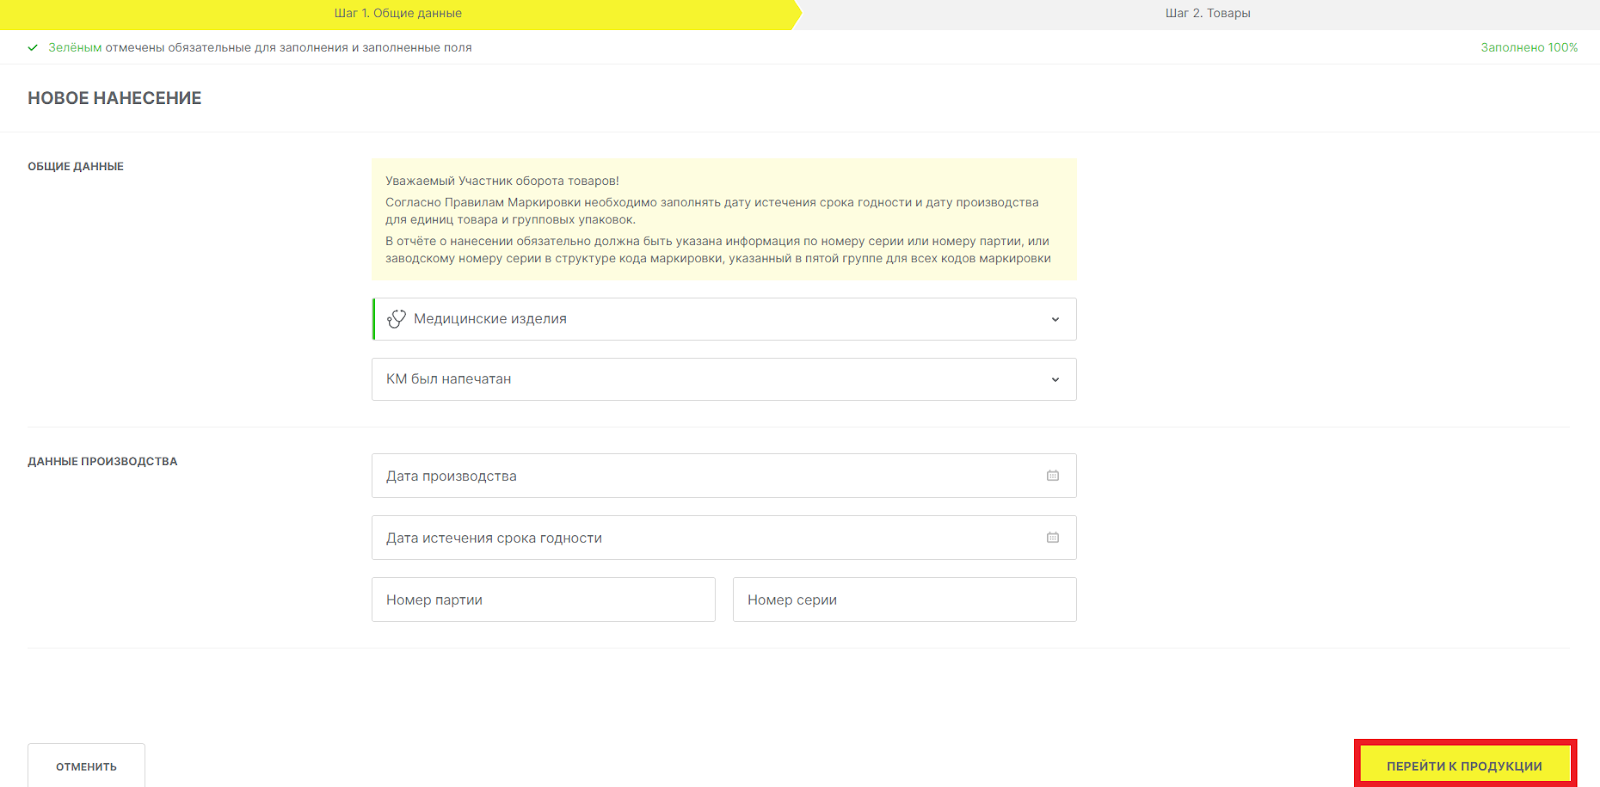This screenshot has width=1600, height=787.
Task: Open Шаг 1. Общие данные step tab
Action: 398,14
